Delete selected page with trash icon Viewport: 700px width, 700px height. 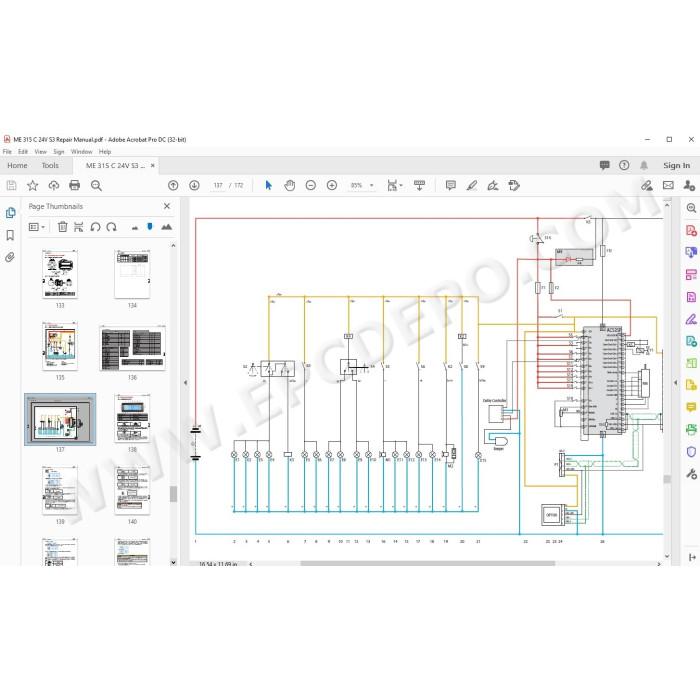tap(62, 227)
